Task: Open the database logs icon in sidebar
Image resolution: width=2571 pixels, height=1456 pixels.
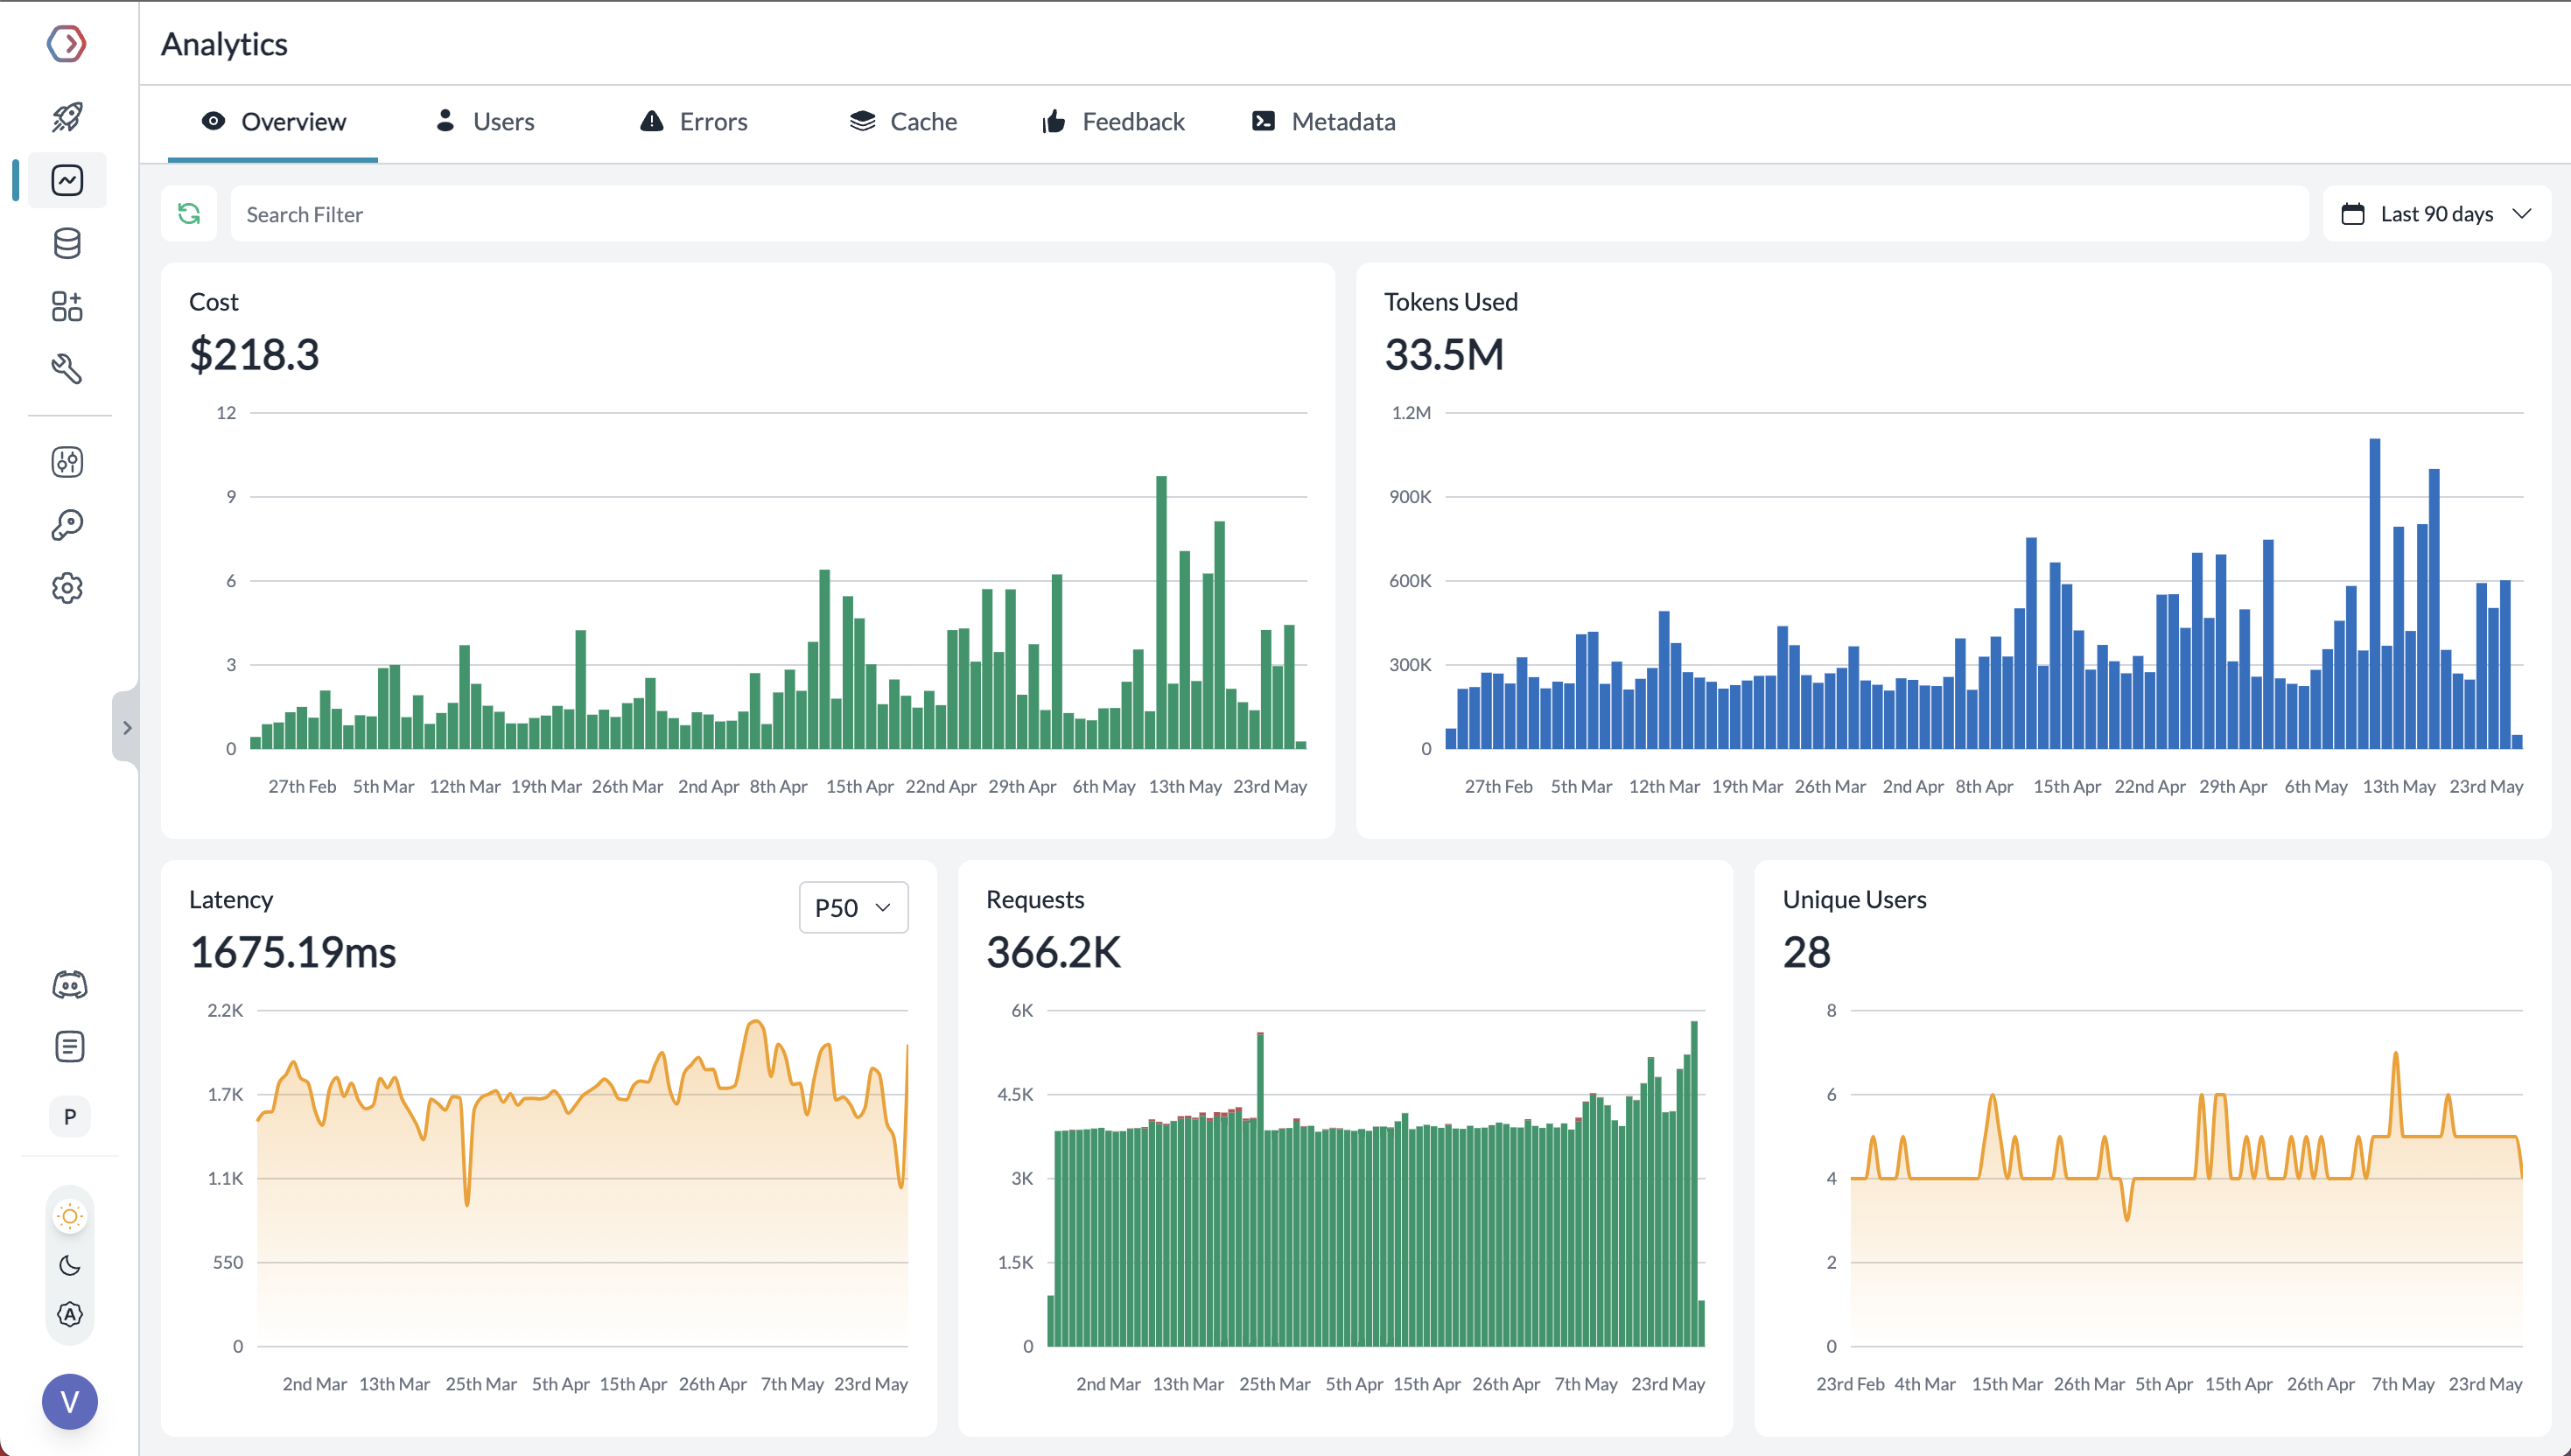Action: [x=67, y=243]
